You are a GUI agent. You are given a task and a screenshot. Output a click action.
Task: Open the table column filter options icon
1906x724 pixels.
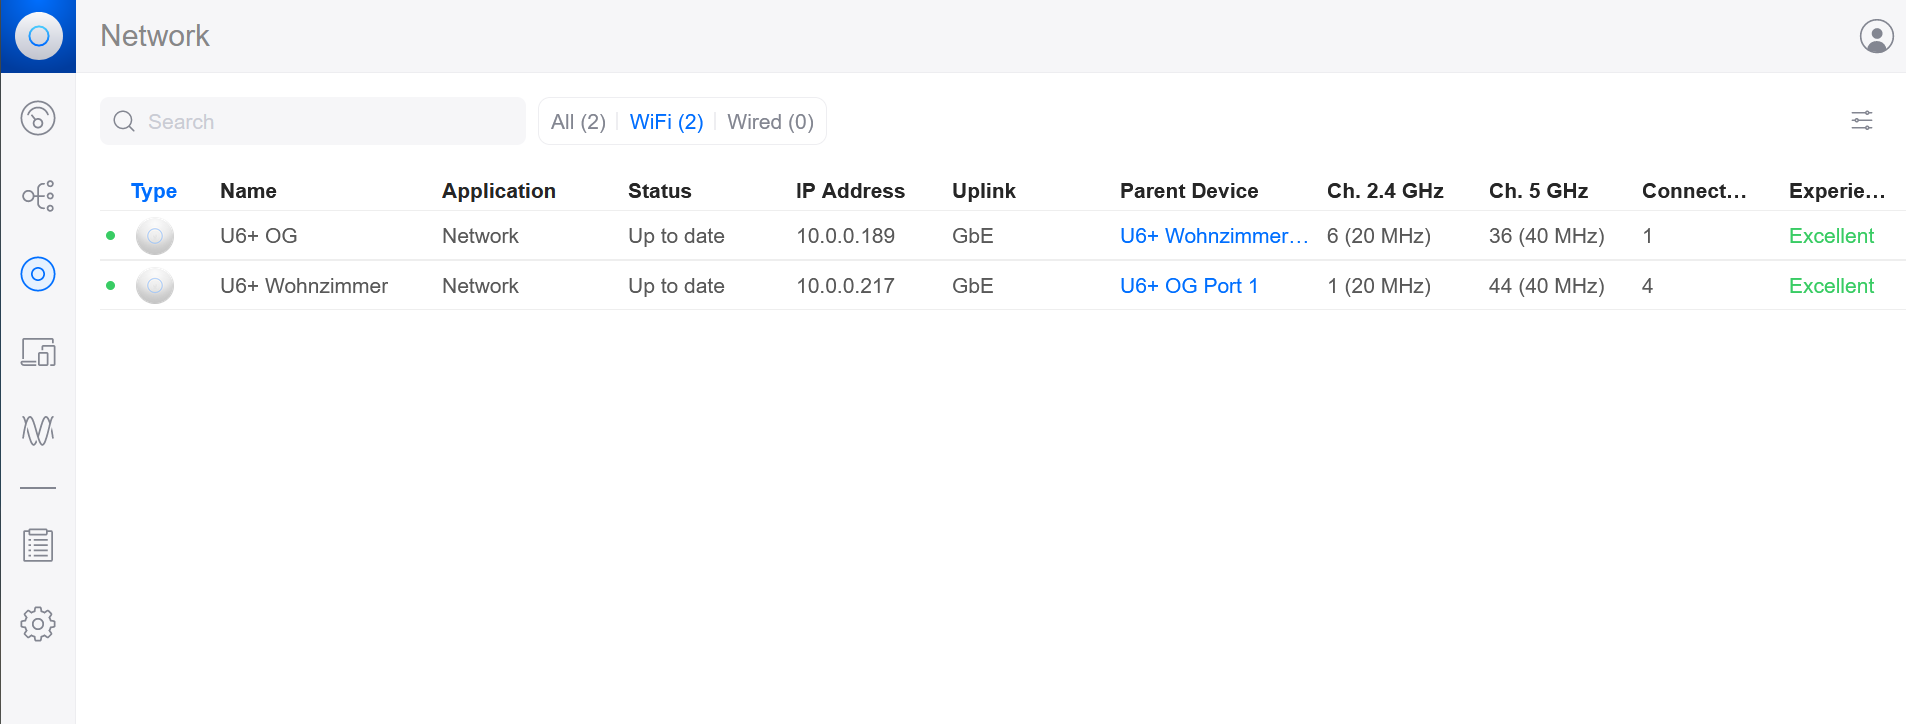point(1862,121)
